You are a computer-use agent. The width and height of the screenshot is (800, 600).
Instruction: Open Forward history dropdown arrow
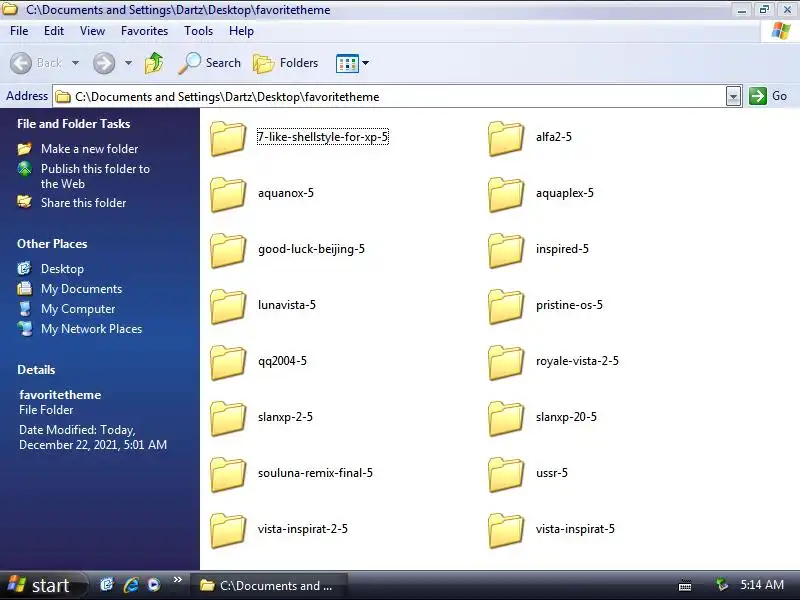[x=128, y=63]
